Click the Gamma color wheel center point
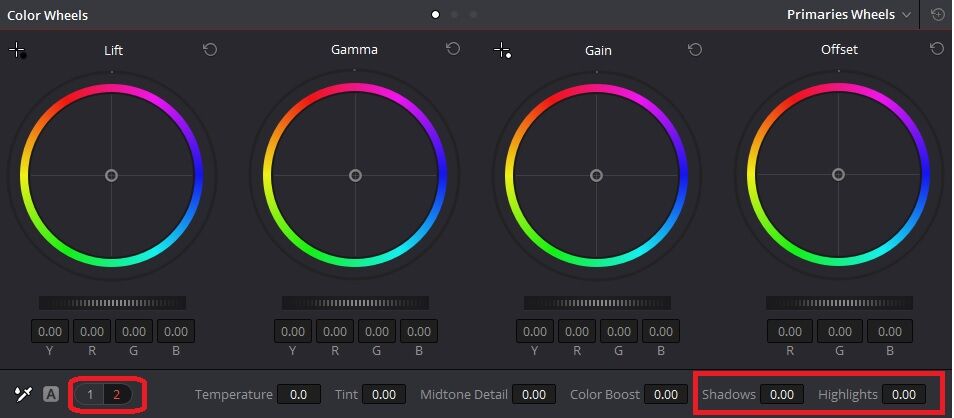The height and width of the screenshot is (418, 954). (355, 175)
